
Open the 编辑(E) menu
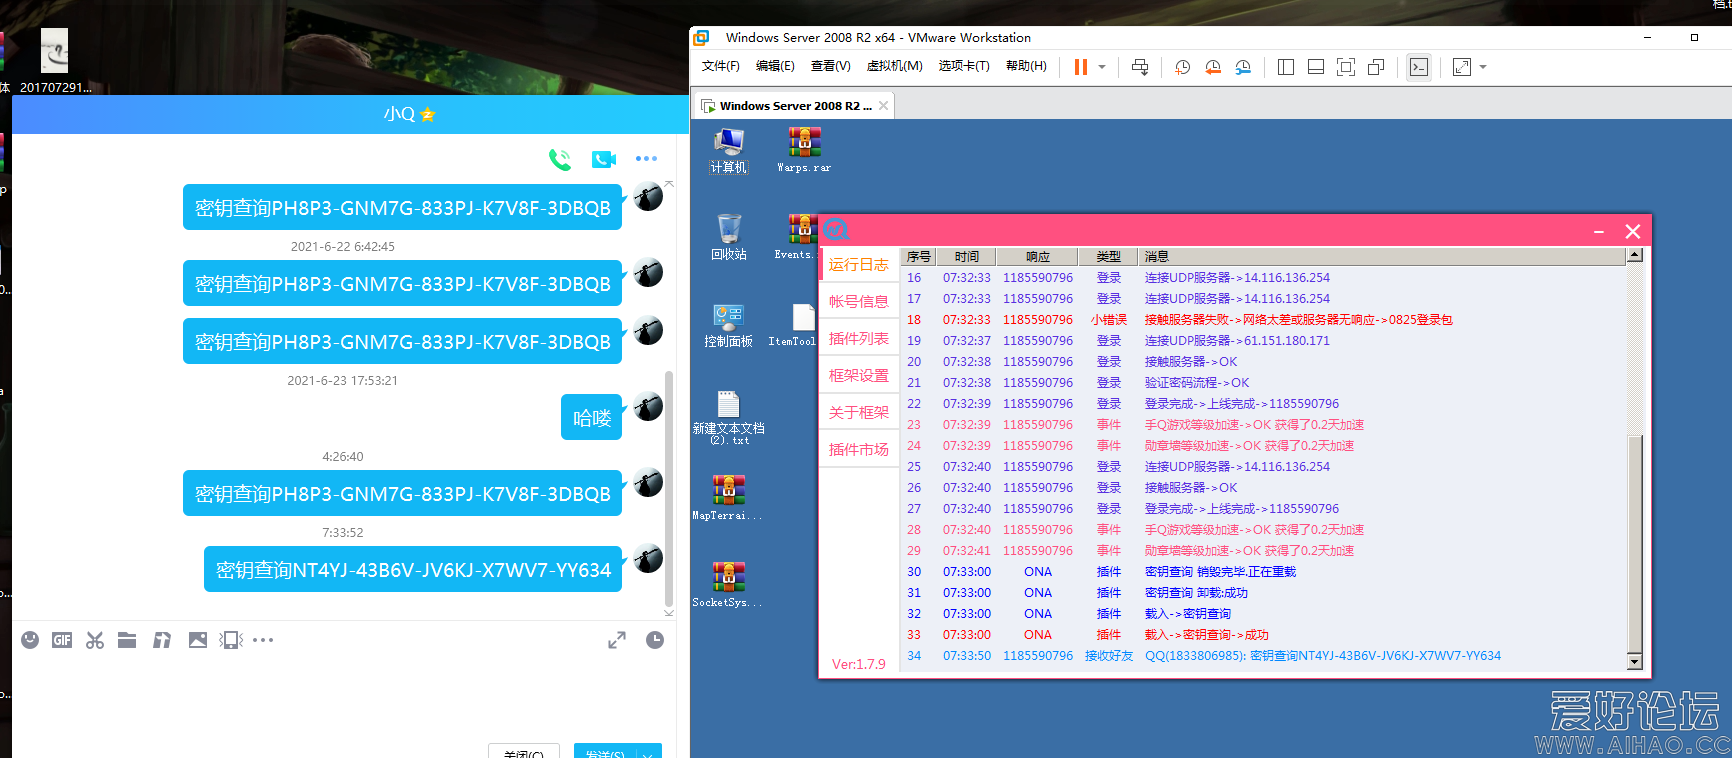coord(775,66)
